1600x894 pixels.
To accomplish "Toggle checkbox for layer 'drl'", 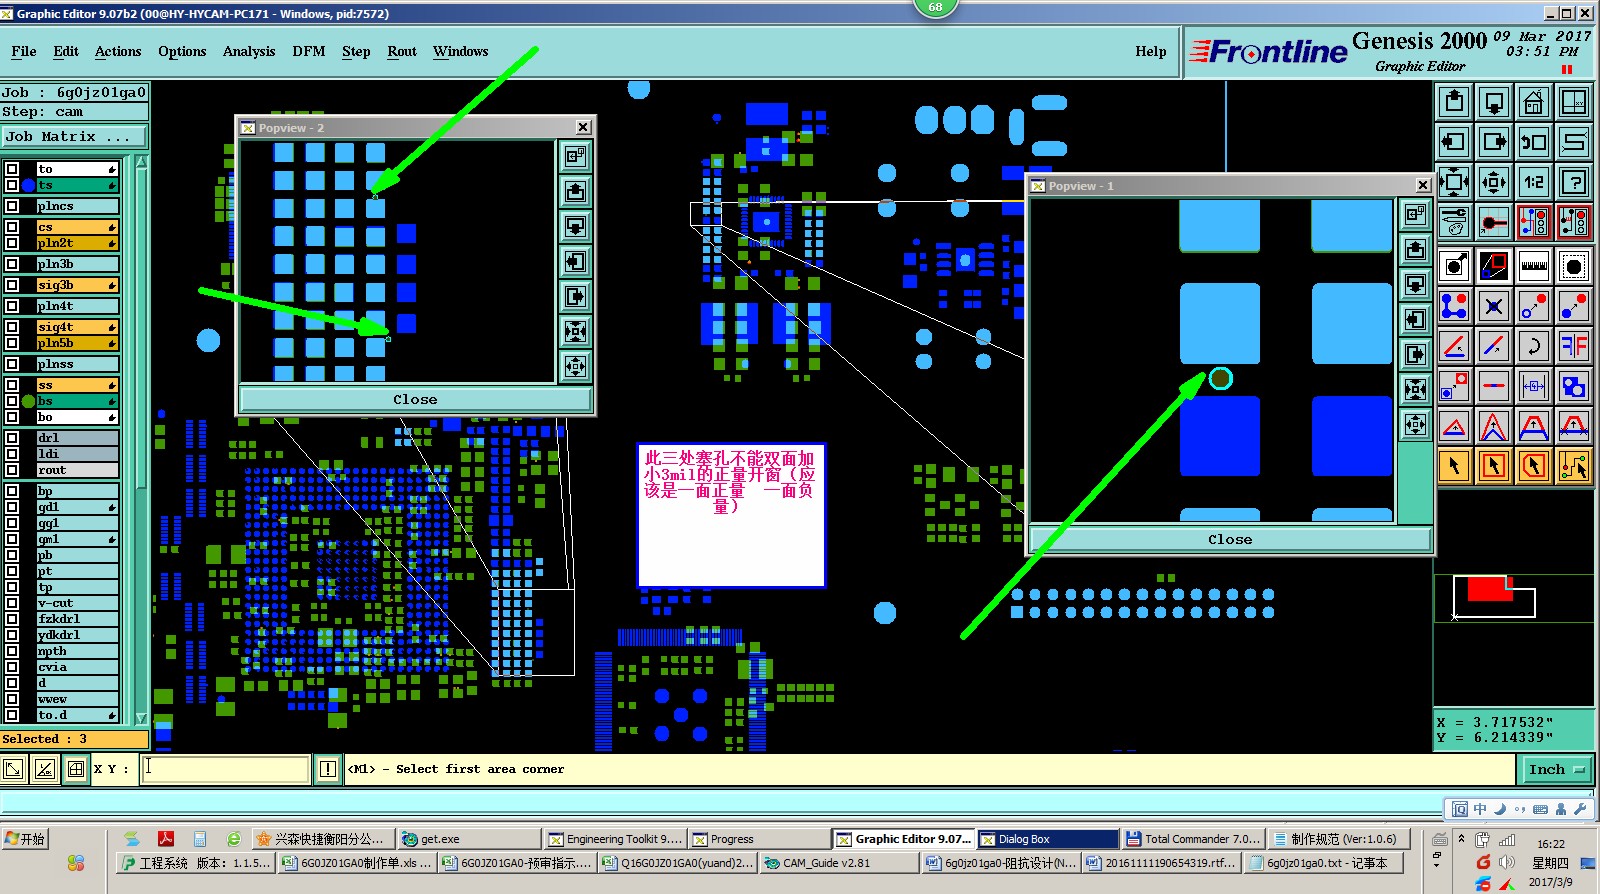I will pos(12,438).
